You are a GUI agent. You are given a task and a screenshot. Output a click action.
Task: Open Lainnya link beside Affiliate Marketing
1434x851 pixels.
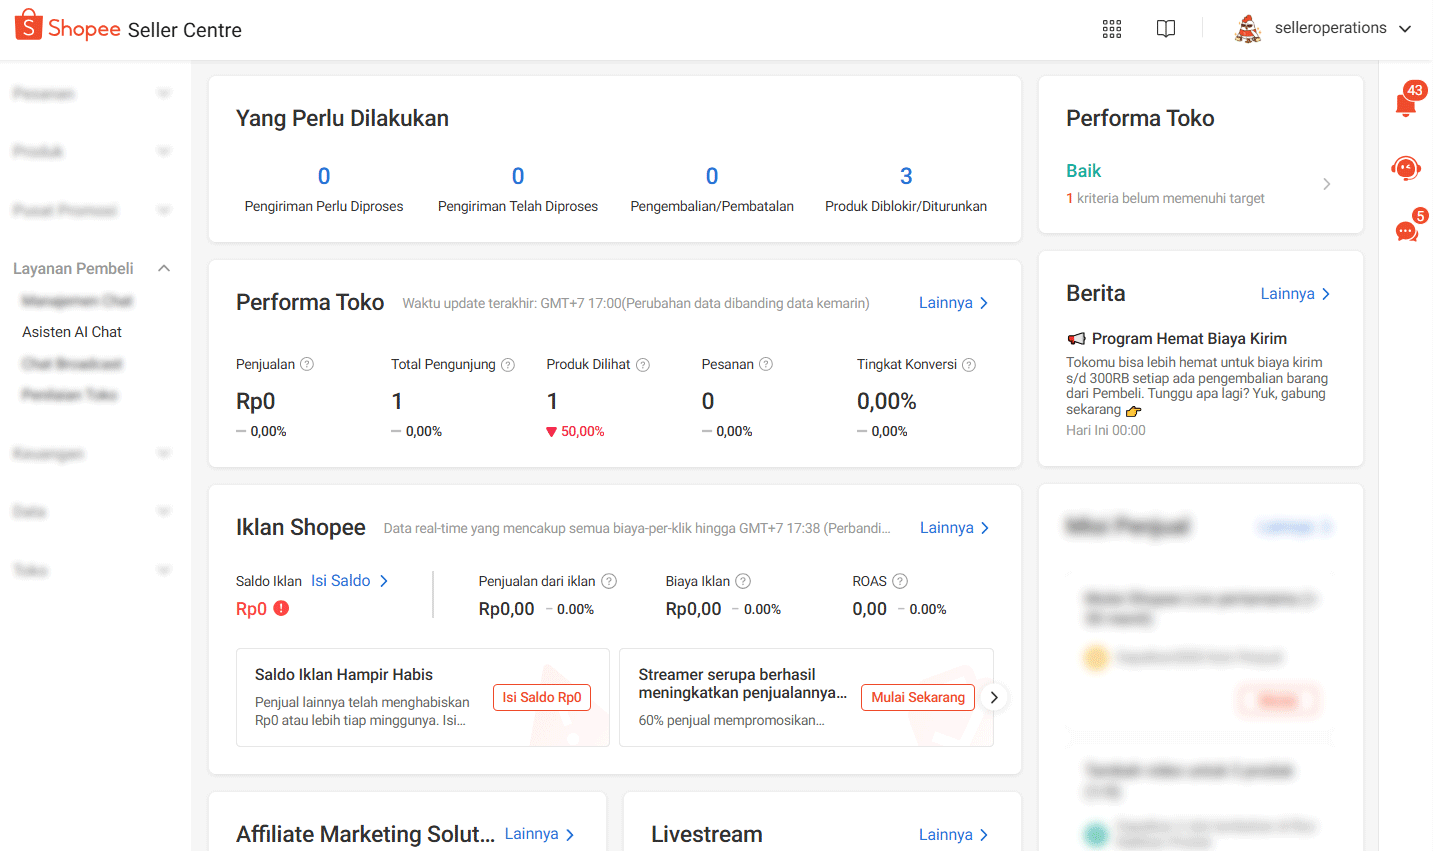(540, 834)
